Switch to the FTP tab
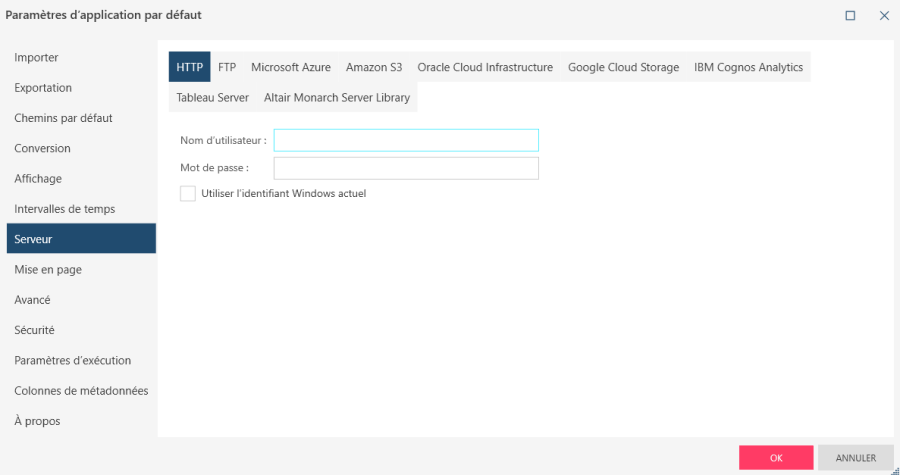This screenshot has width=900, height=475. click(x=227, y=67)
